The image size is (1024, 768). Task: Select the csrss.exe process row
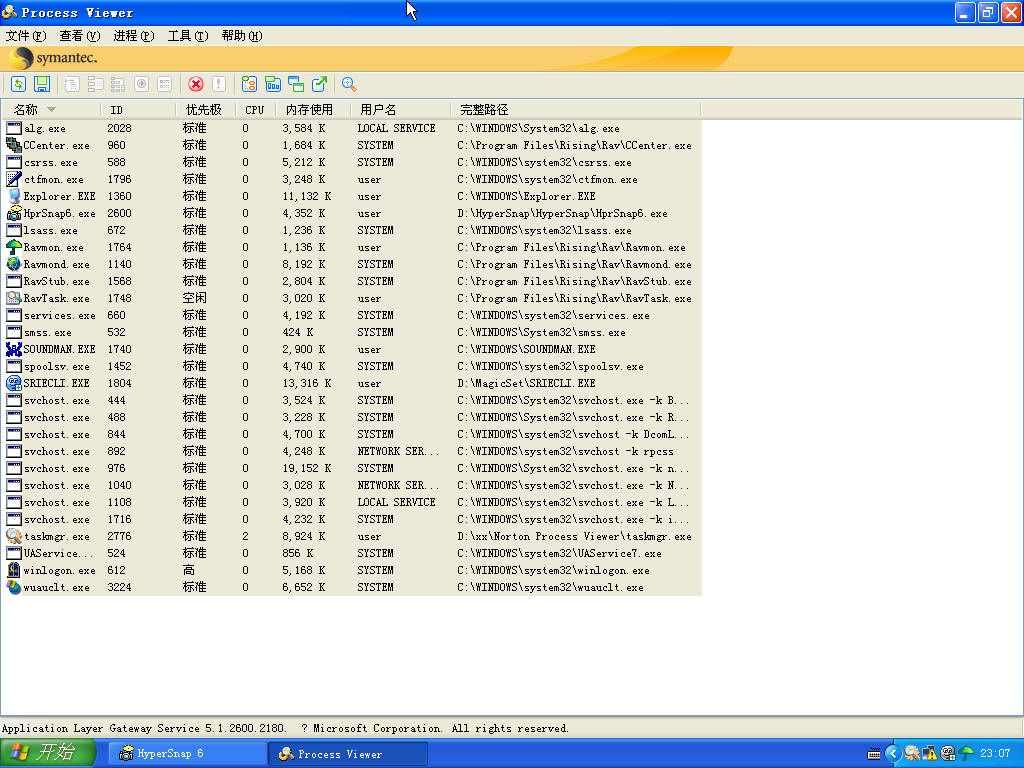click(x=353, y=162)
